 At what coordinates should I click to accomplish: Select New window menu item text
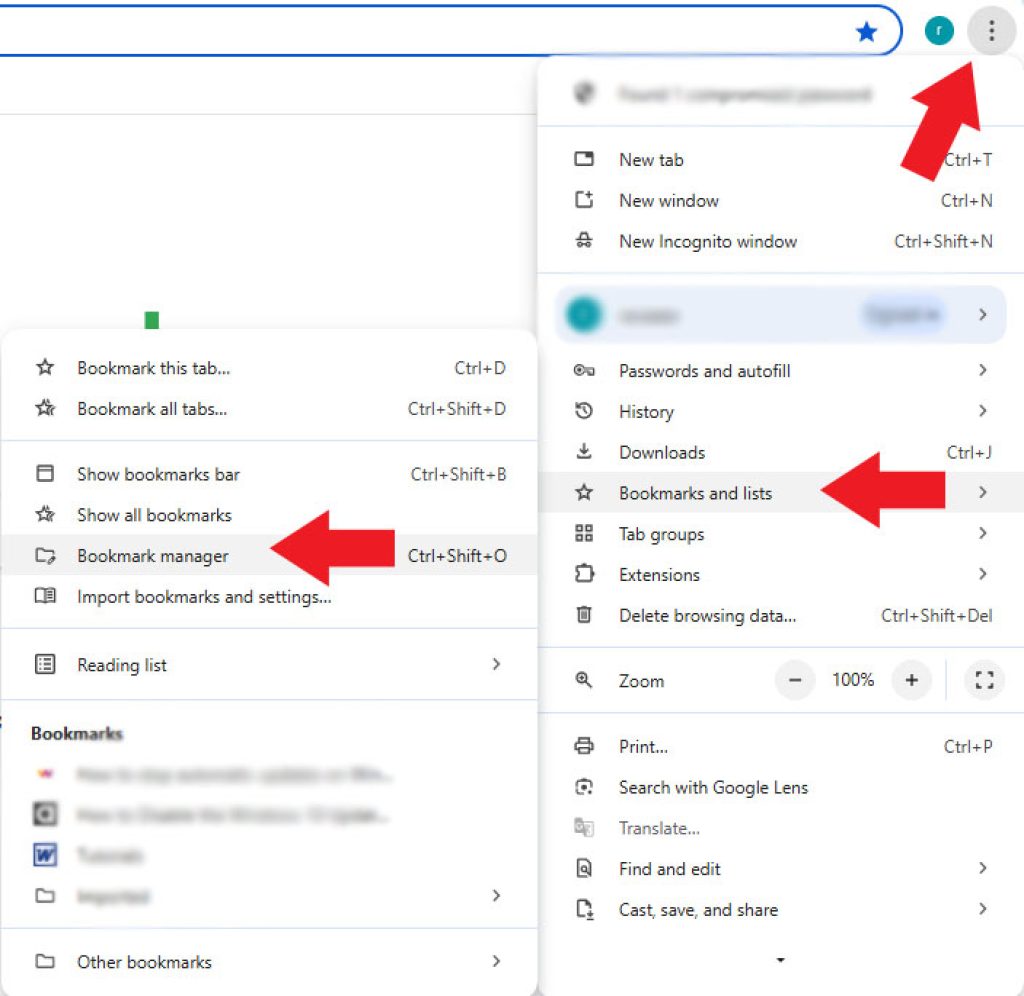click(x=669, y=201)
